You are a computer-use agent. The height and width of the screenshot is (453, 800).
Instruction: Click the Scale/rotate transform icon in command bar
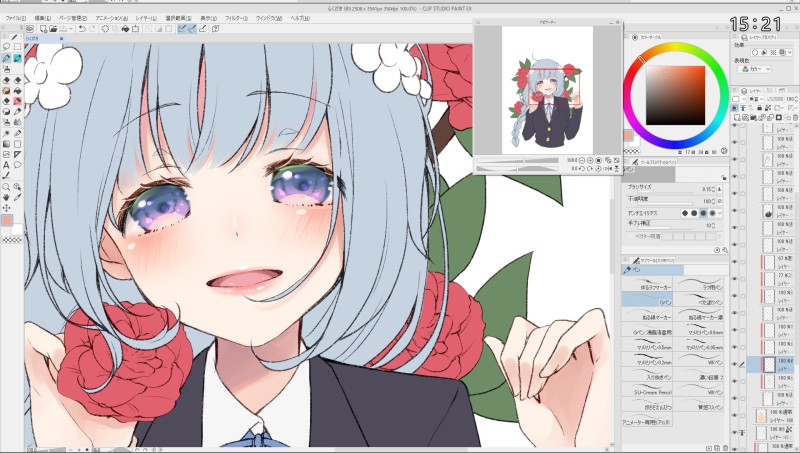coord(136,29)
